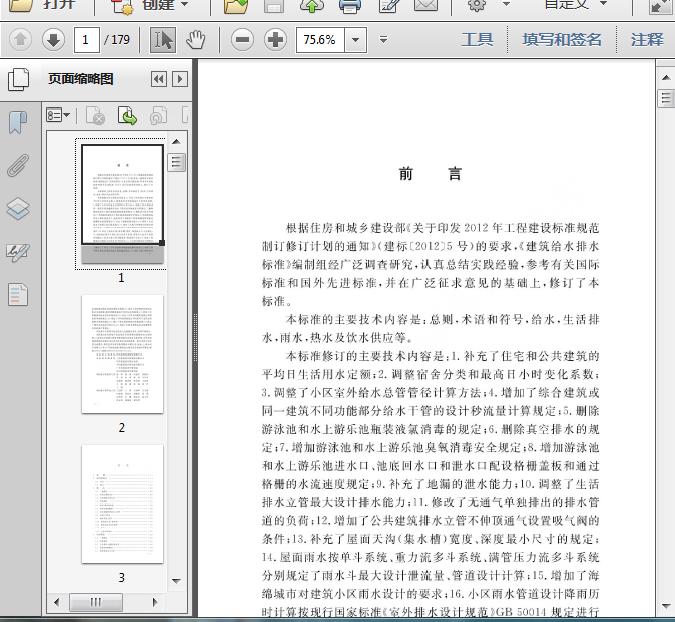Click document scrollbar down arrow
This screenshot has width=675, height=622.
click(x=666, y=606)
